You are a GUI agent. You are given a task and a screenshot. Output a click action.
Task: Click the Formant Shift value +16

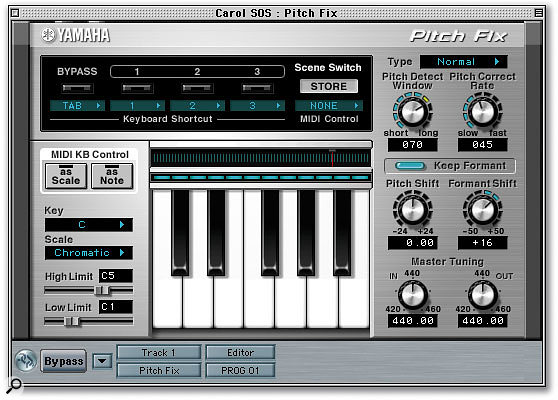click(x=482, y=243)
